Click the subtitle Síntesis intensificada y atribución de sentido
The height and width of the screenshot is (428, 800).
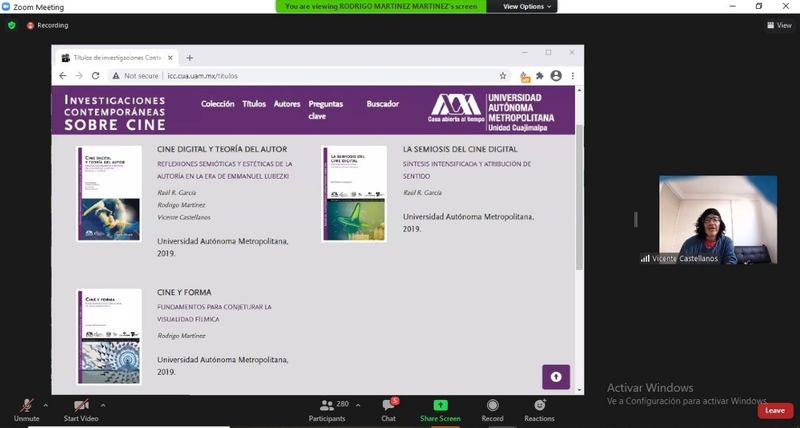tap(467, 170)
